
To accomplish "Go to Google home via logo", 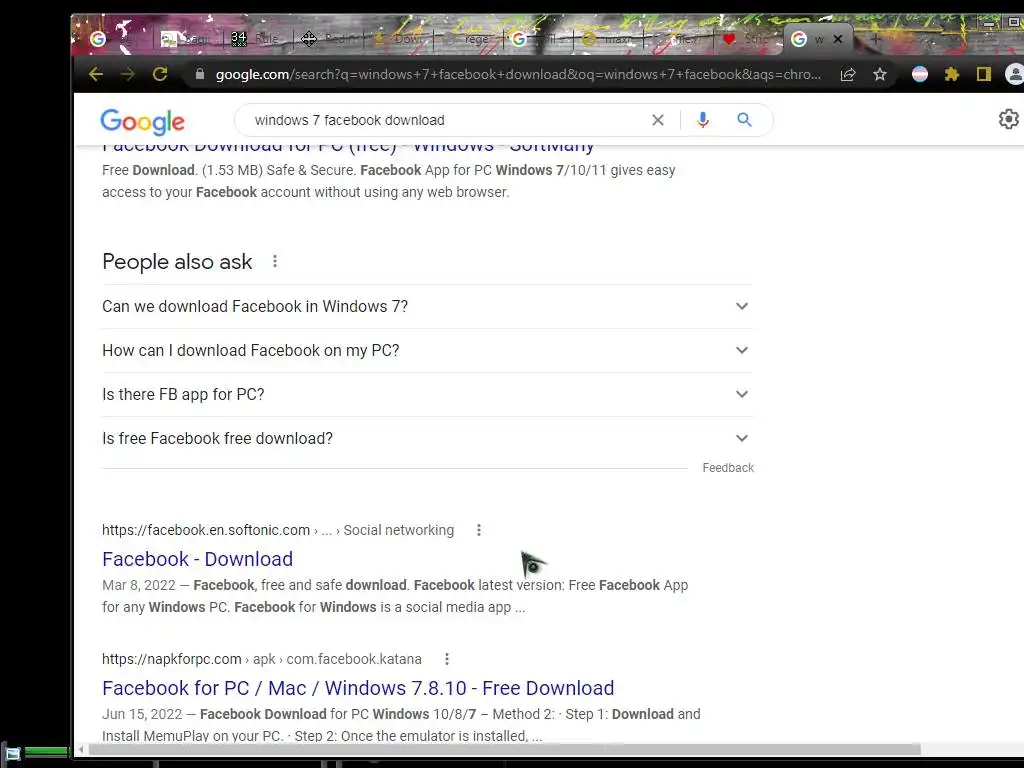I will tap(142, 121).
